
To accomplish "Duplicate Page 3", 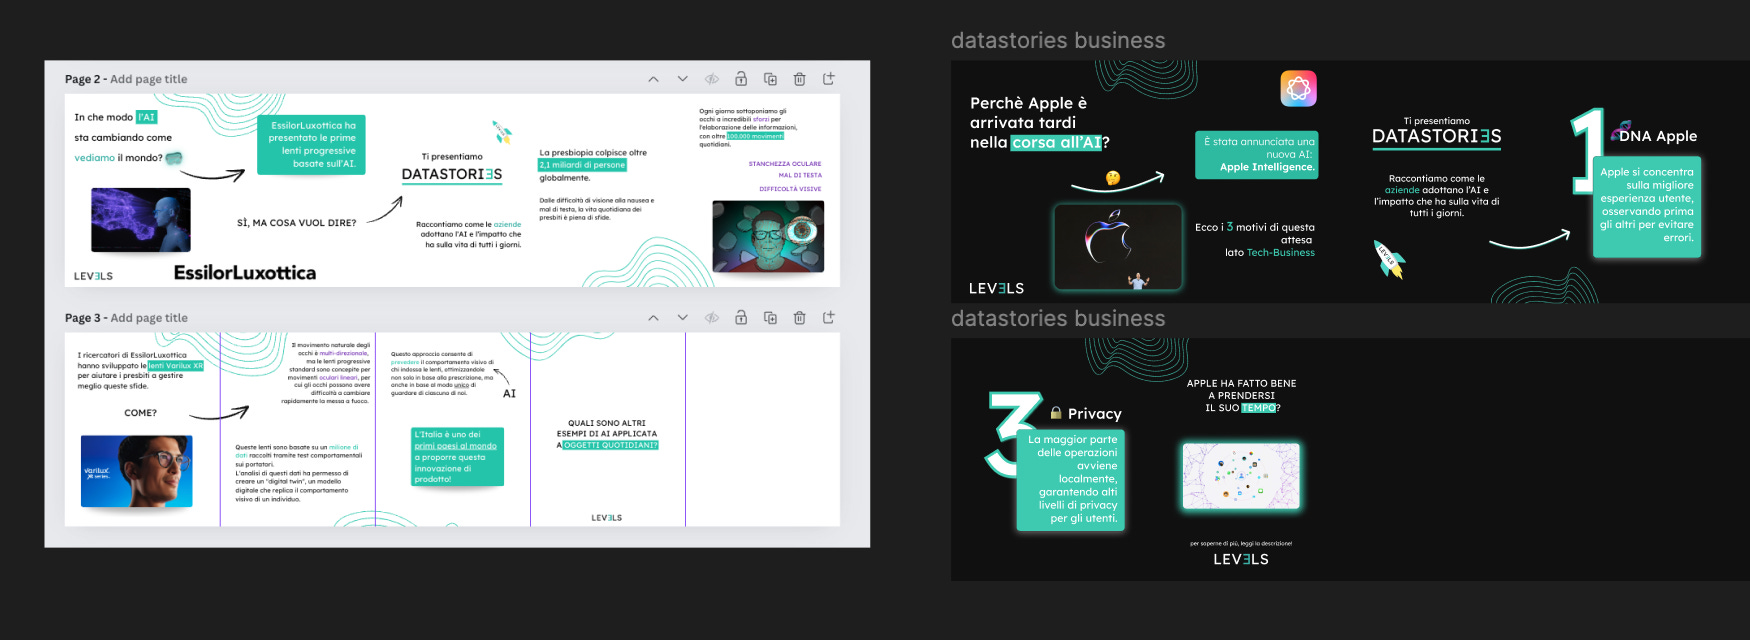I will (x=770, y=318).
